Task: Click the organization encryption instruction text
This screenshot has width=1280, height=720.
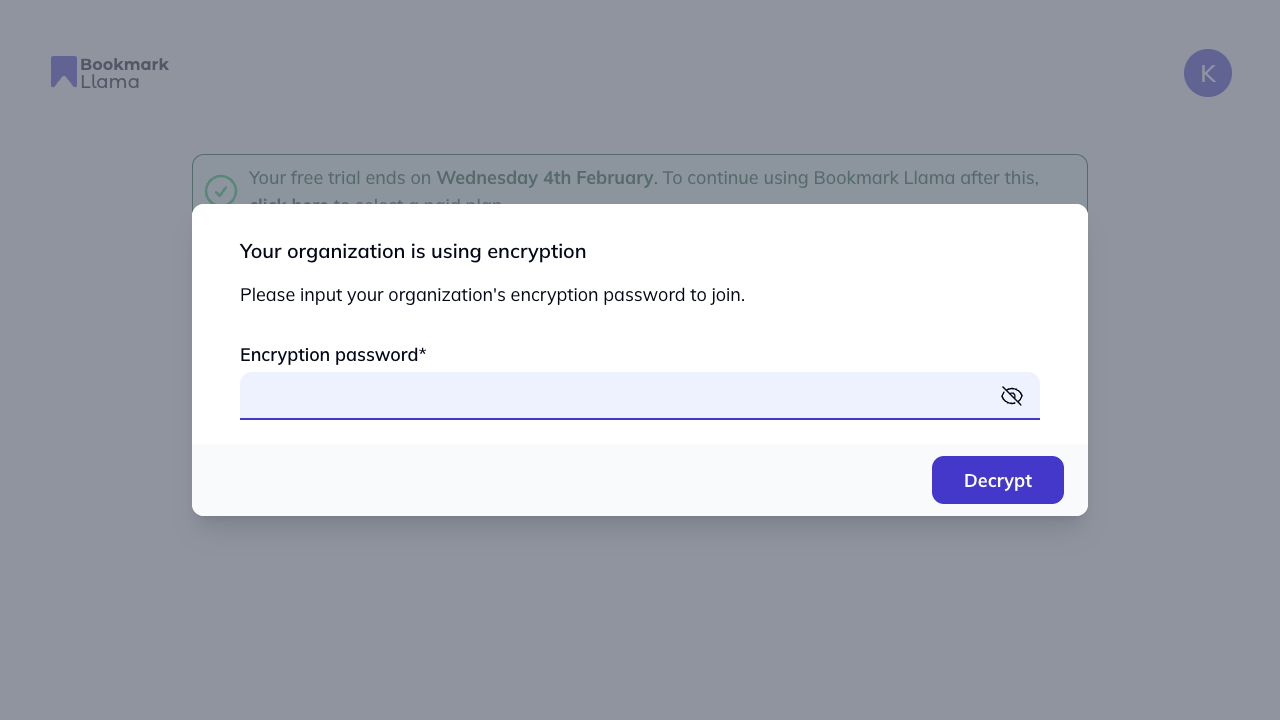Action: click(492, 295)
